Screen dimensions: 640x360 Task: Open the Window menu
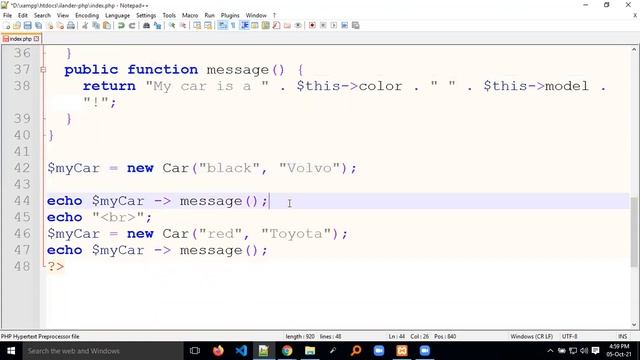point(256,15)
